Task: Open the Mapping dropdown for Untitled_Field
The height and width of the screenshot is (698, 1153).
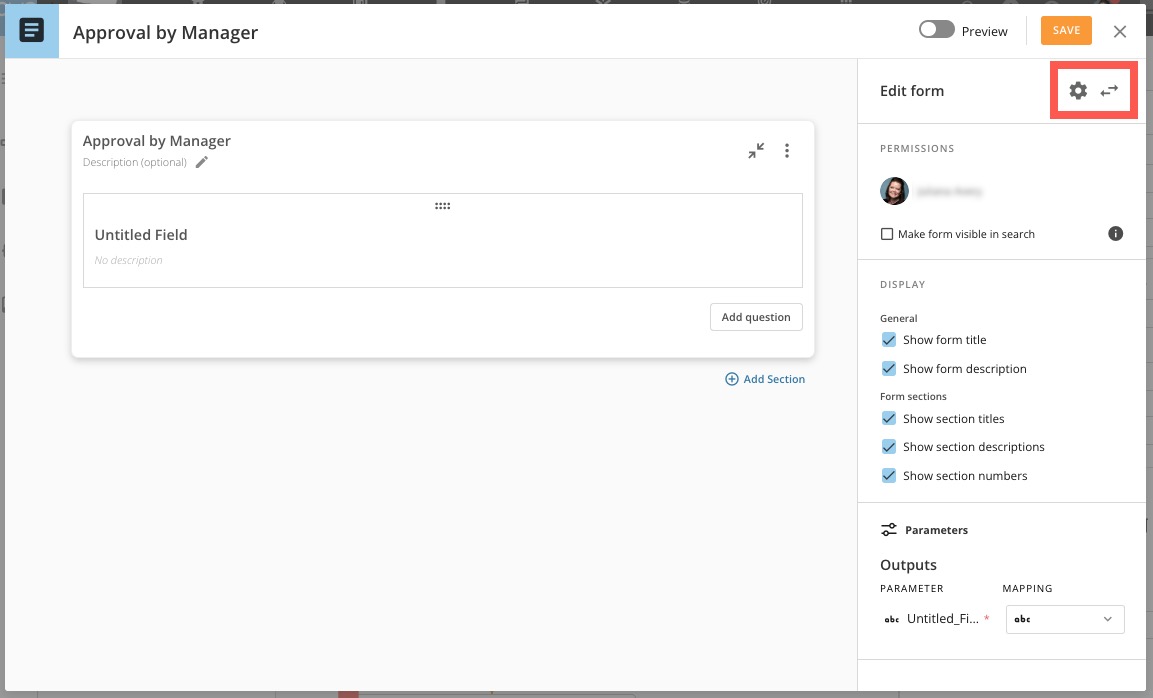Action: pyautogui.click(x=1064, y=619)
